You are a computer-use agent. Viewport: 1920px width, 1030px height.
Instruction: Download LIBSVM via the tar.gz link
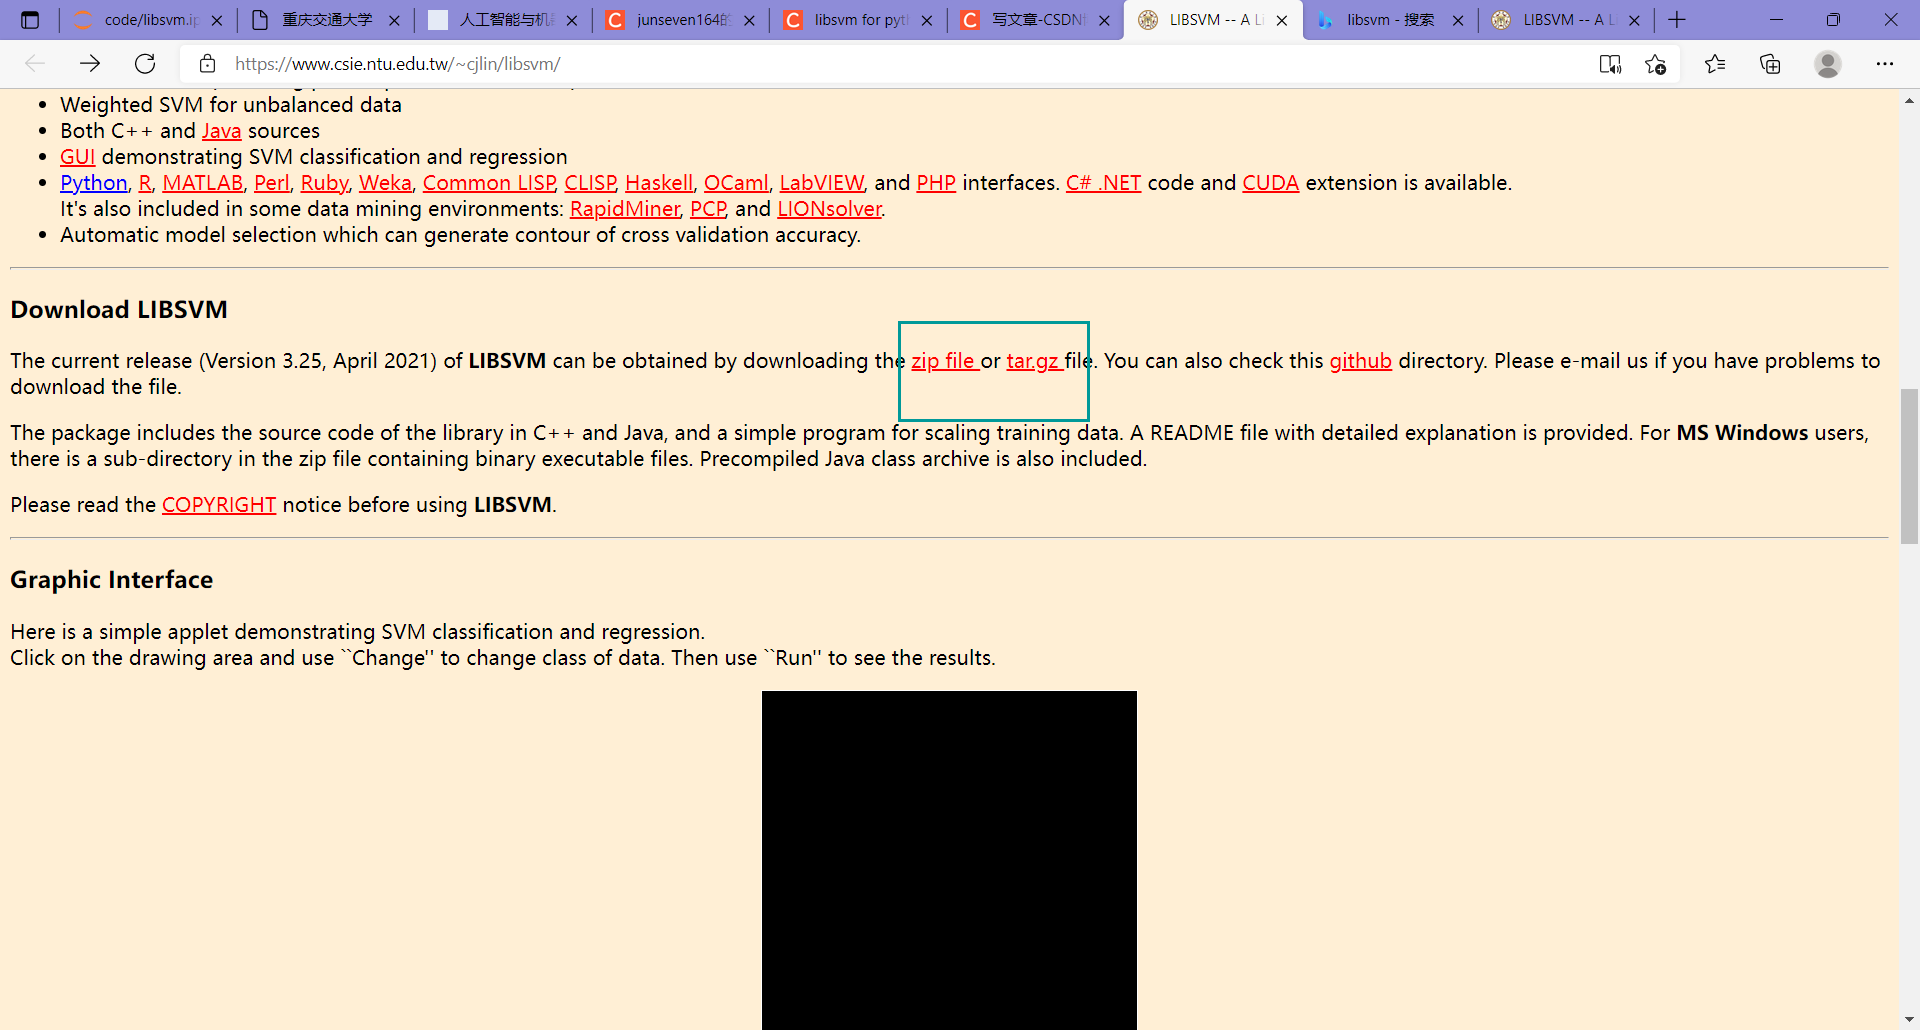tap(1033, 360)
